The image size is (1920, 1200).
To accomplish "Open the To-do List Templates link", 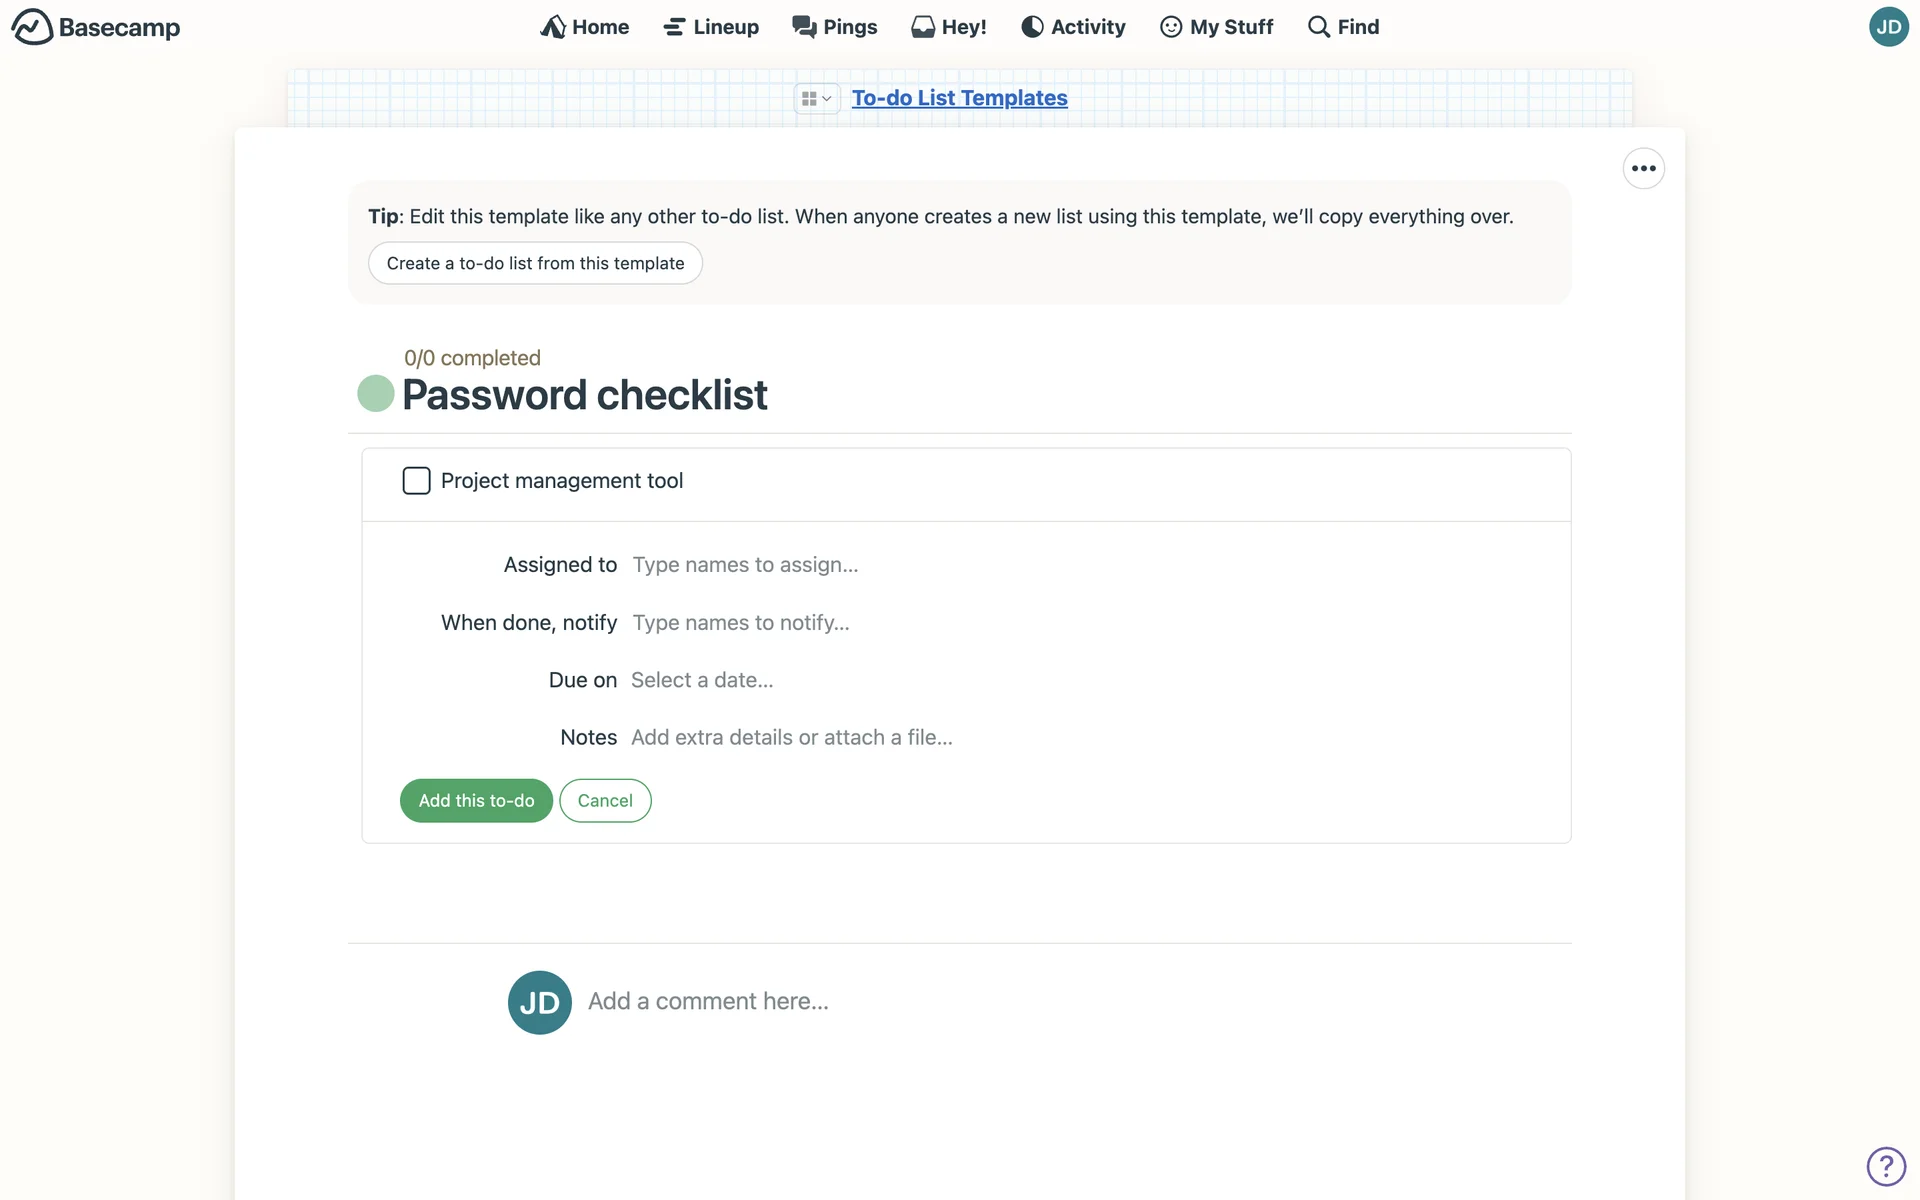I will [x=959, y=98].
